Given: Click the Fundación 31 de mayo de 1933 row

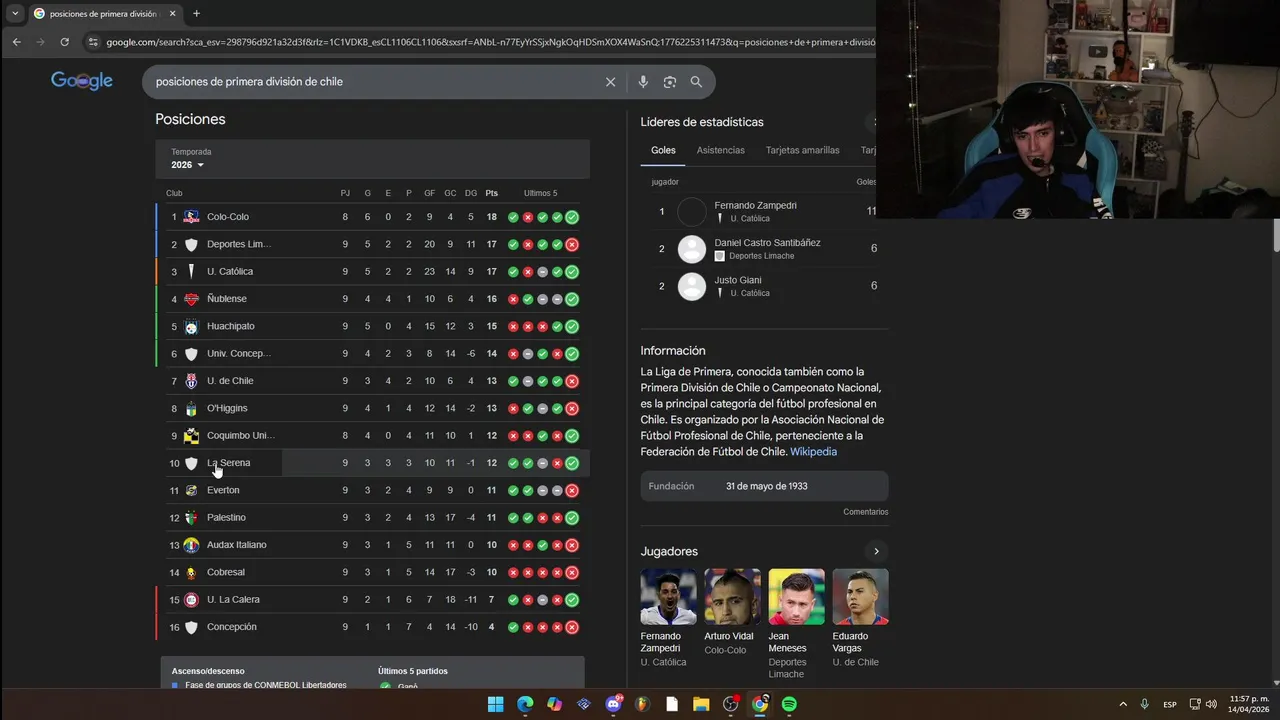Looking at the screenshot, I should tap(764, 486).
